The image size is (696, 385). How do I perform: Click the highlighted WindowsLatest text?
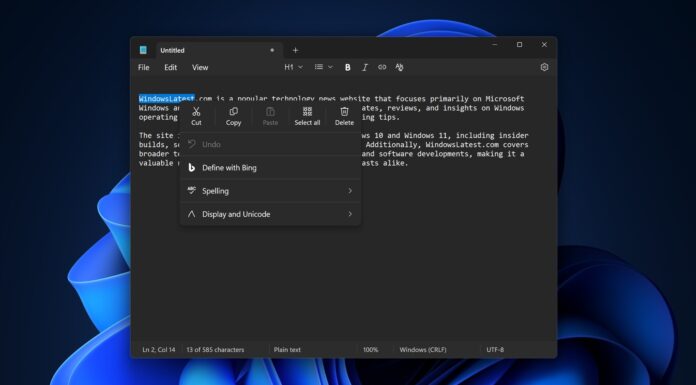coord(166,99)
